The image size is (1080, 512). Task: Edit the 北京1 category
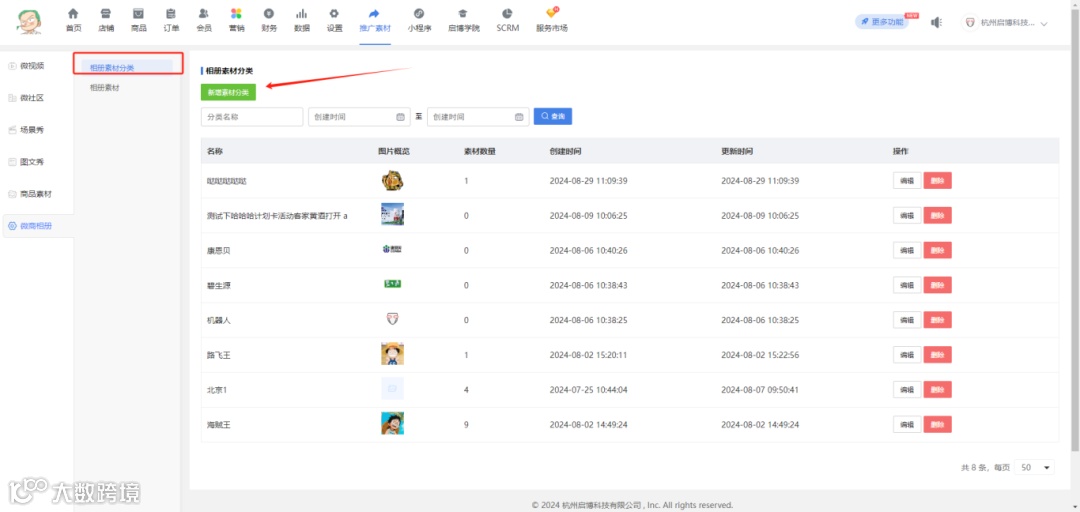[x=907, y=389]
